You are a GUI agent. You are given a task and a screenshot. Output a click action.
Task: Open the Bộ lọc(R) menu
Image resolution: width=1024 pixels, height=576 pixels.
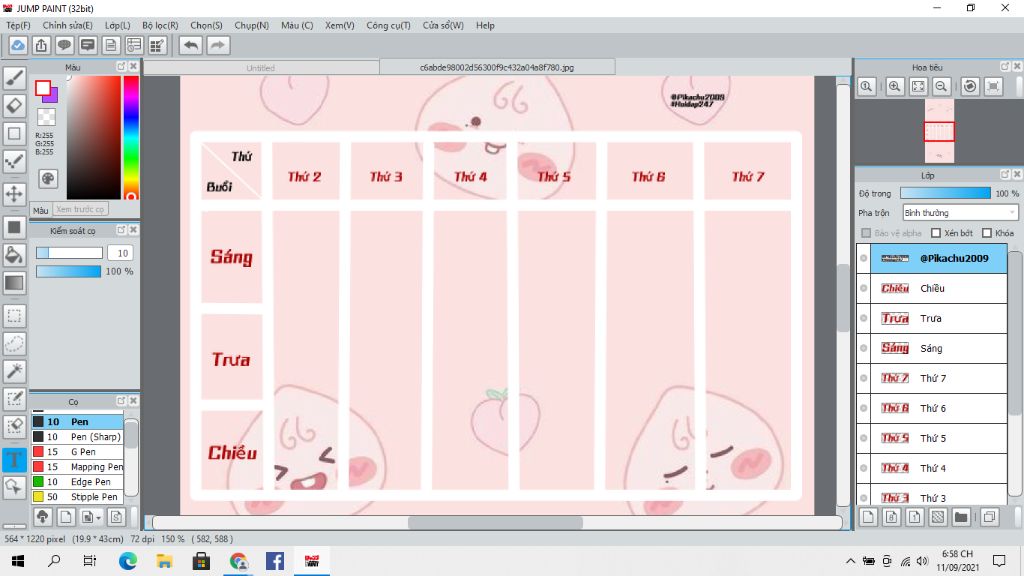(160, 25)
